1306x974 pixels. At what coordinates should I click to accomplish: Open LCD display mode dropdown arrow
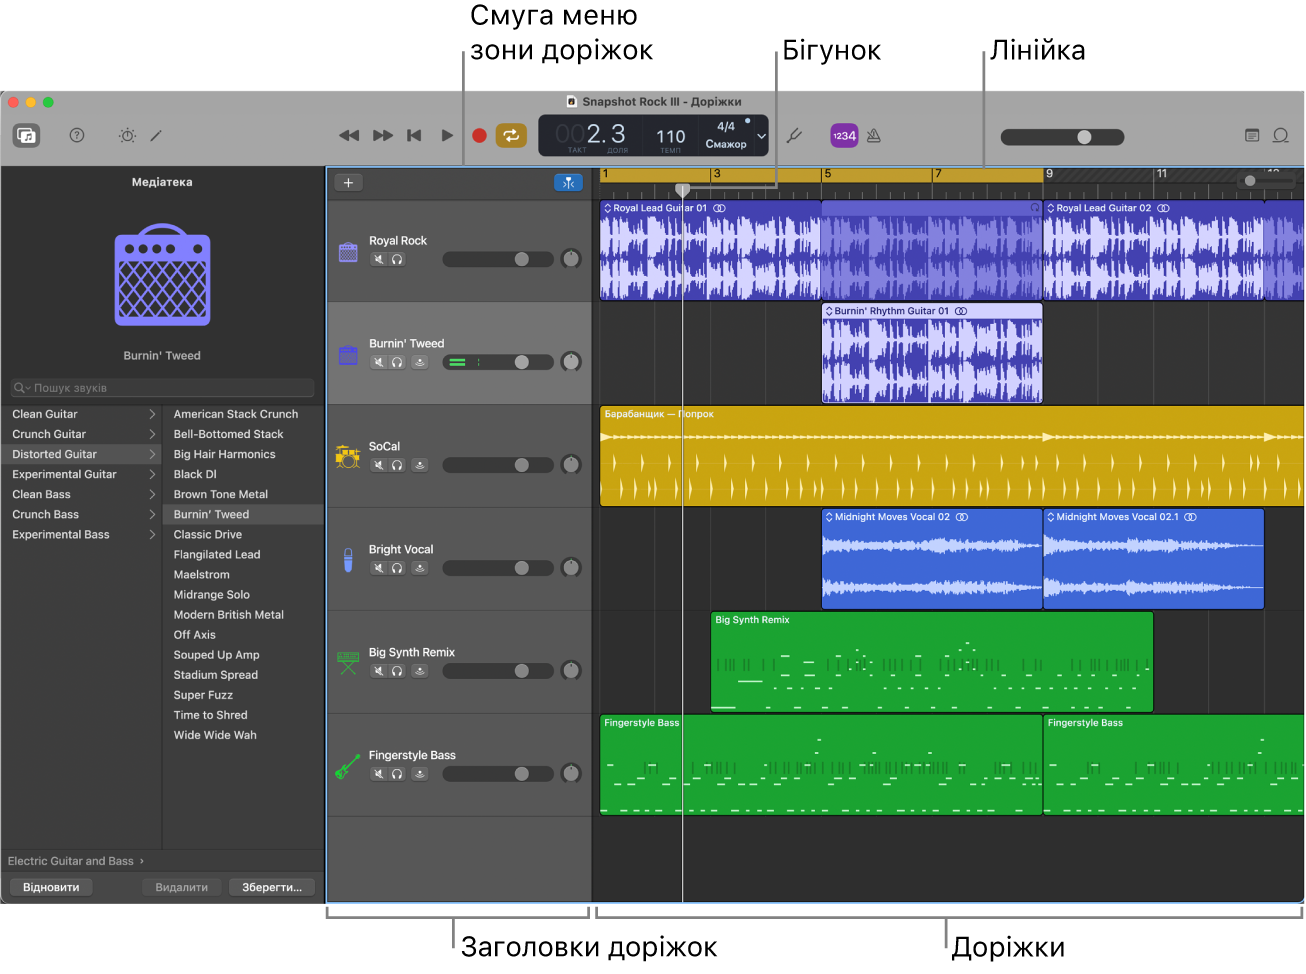[761, 136]
